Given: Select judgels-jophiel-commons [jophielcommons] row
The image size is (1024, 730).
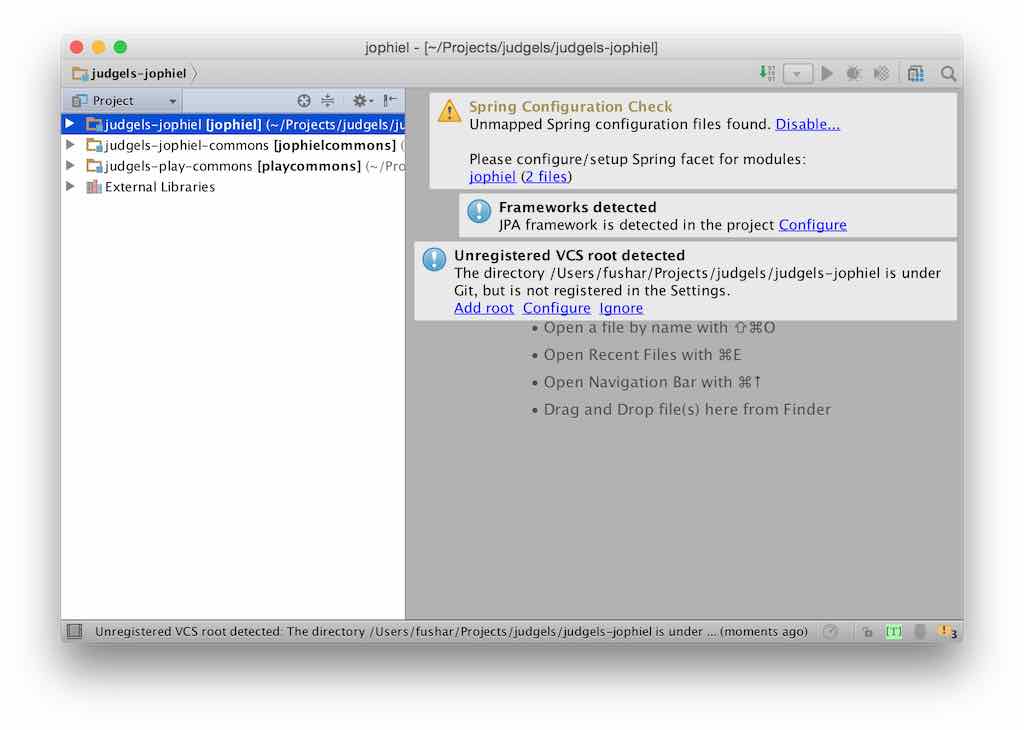Looking at the screenshot, I should coord(233,145).
